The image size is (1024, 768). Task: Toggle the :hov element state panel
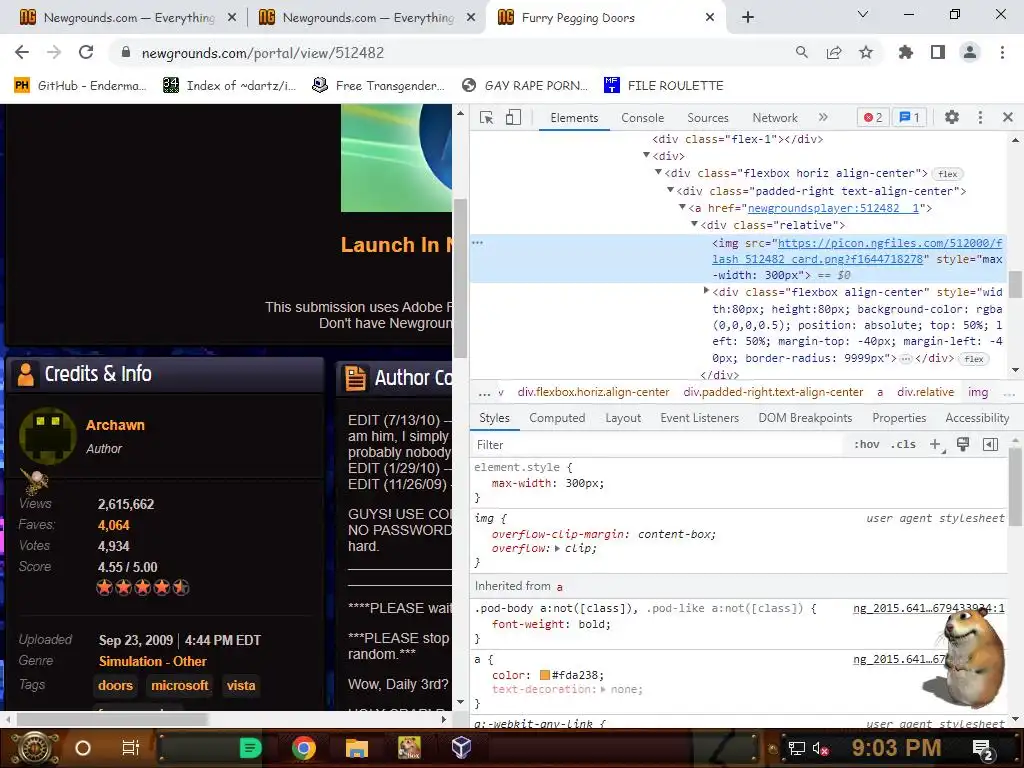click(867, 444)
